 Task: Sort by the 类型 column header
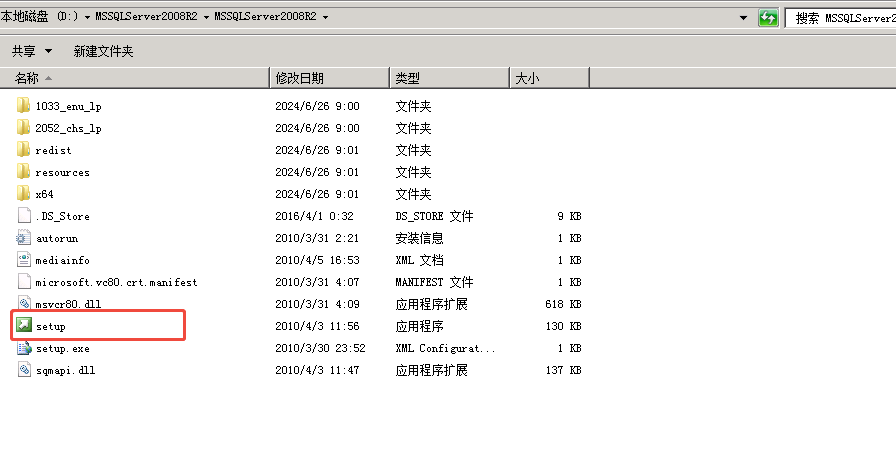click(x=449, y=78)
